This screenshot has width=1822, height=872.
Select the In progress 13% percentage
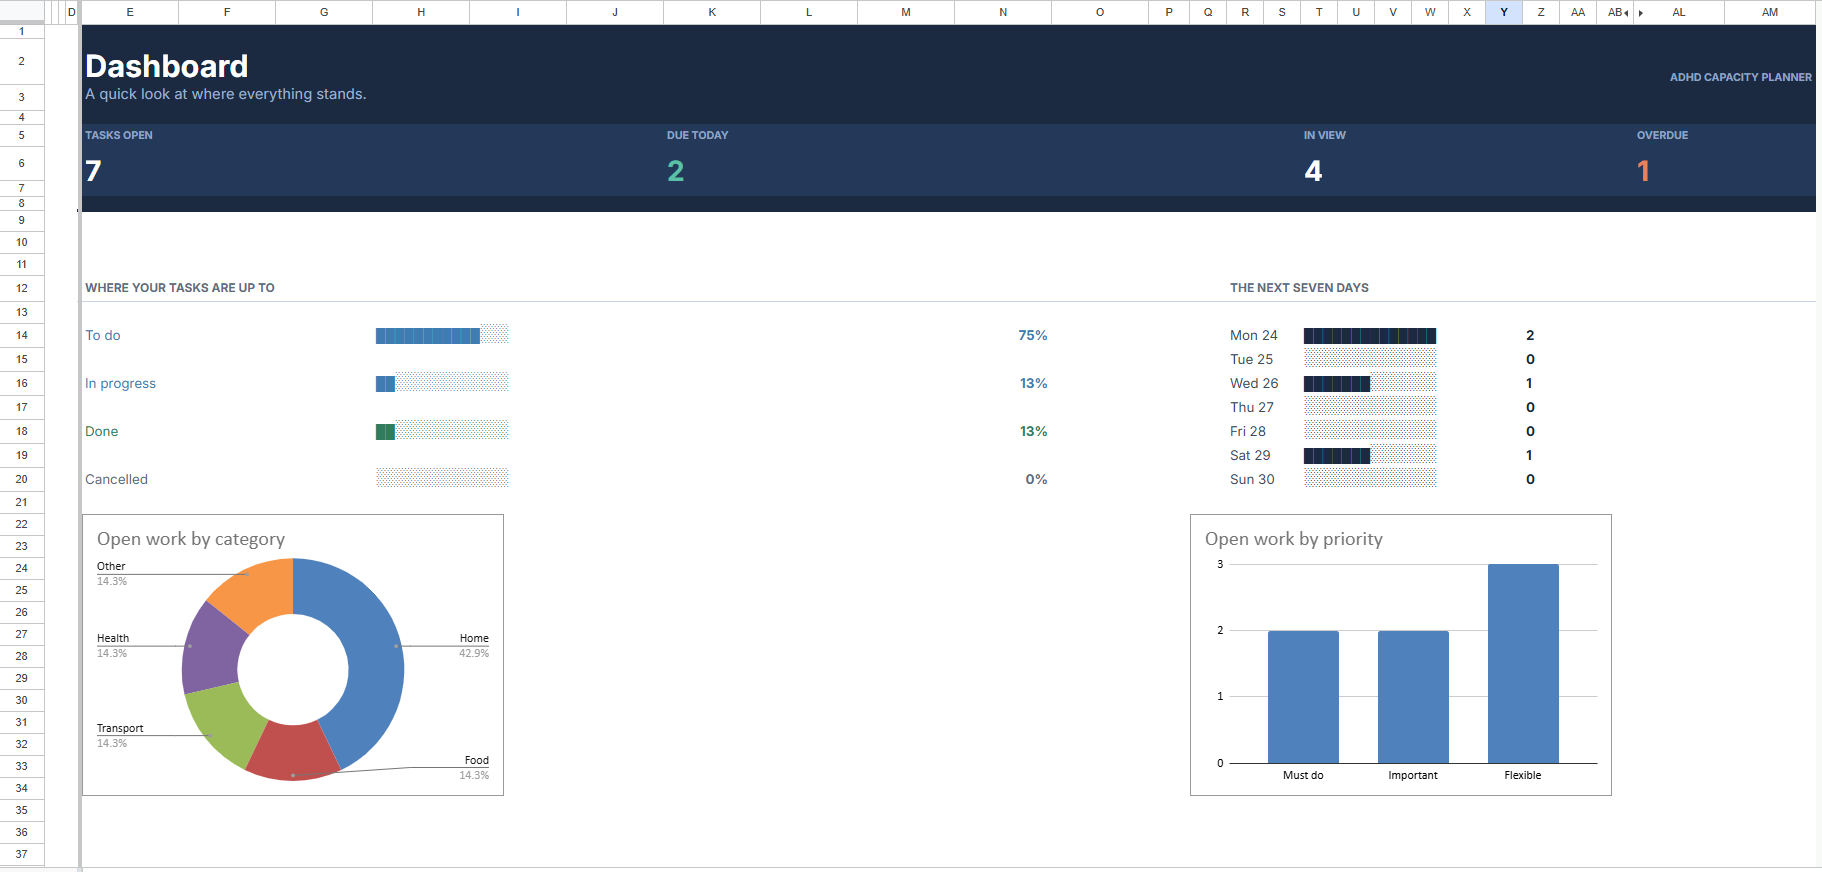(1033, 383)
